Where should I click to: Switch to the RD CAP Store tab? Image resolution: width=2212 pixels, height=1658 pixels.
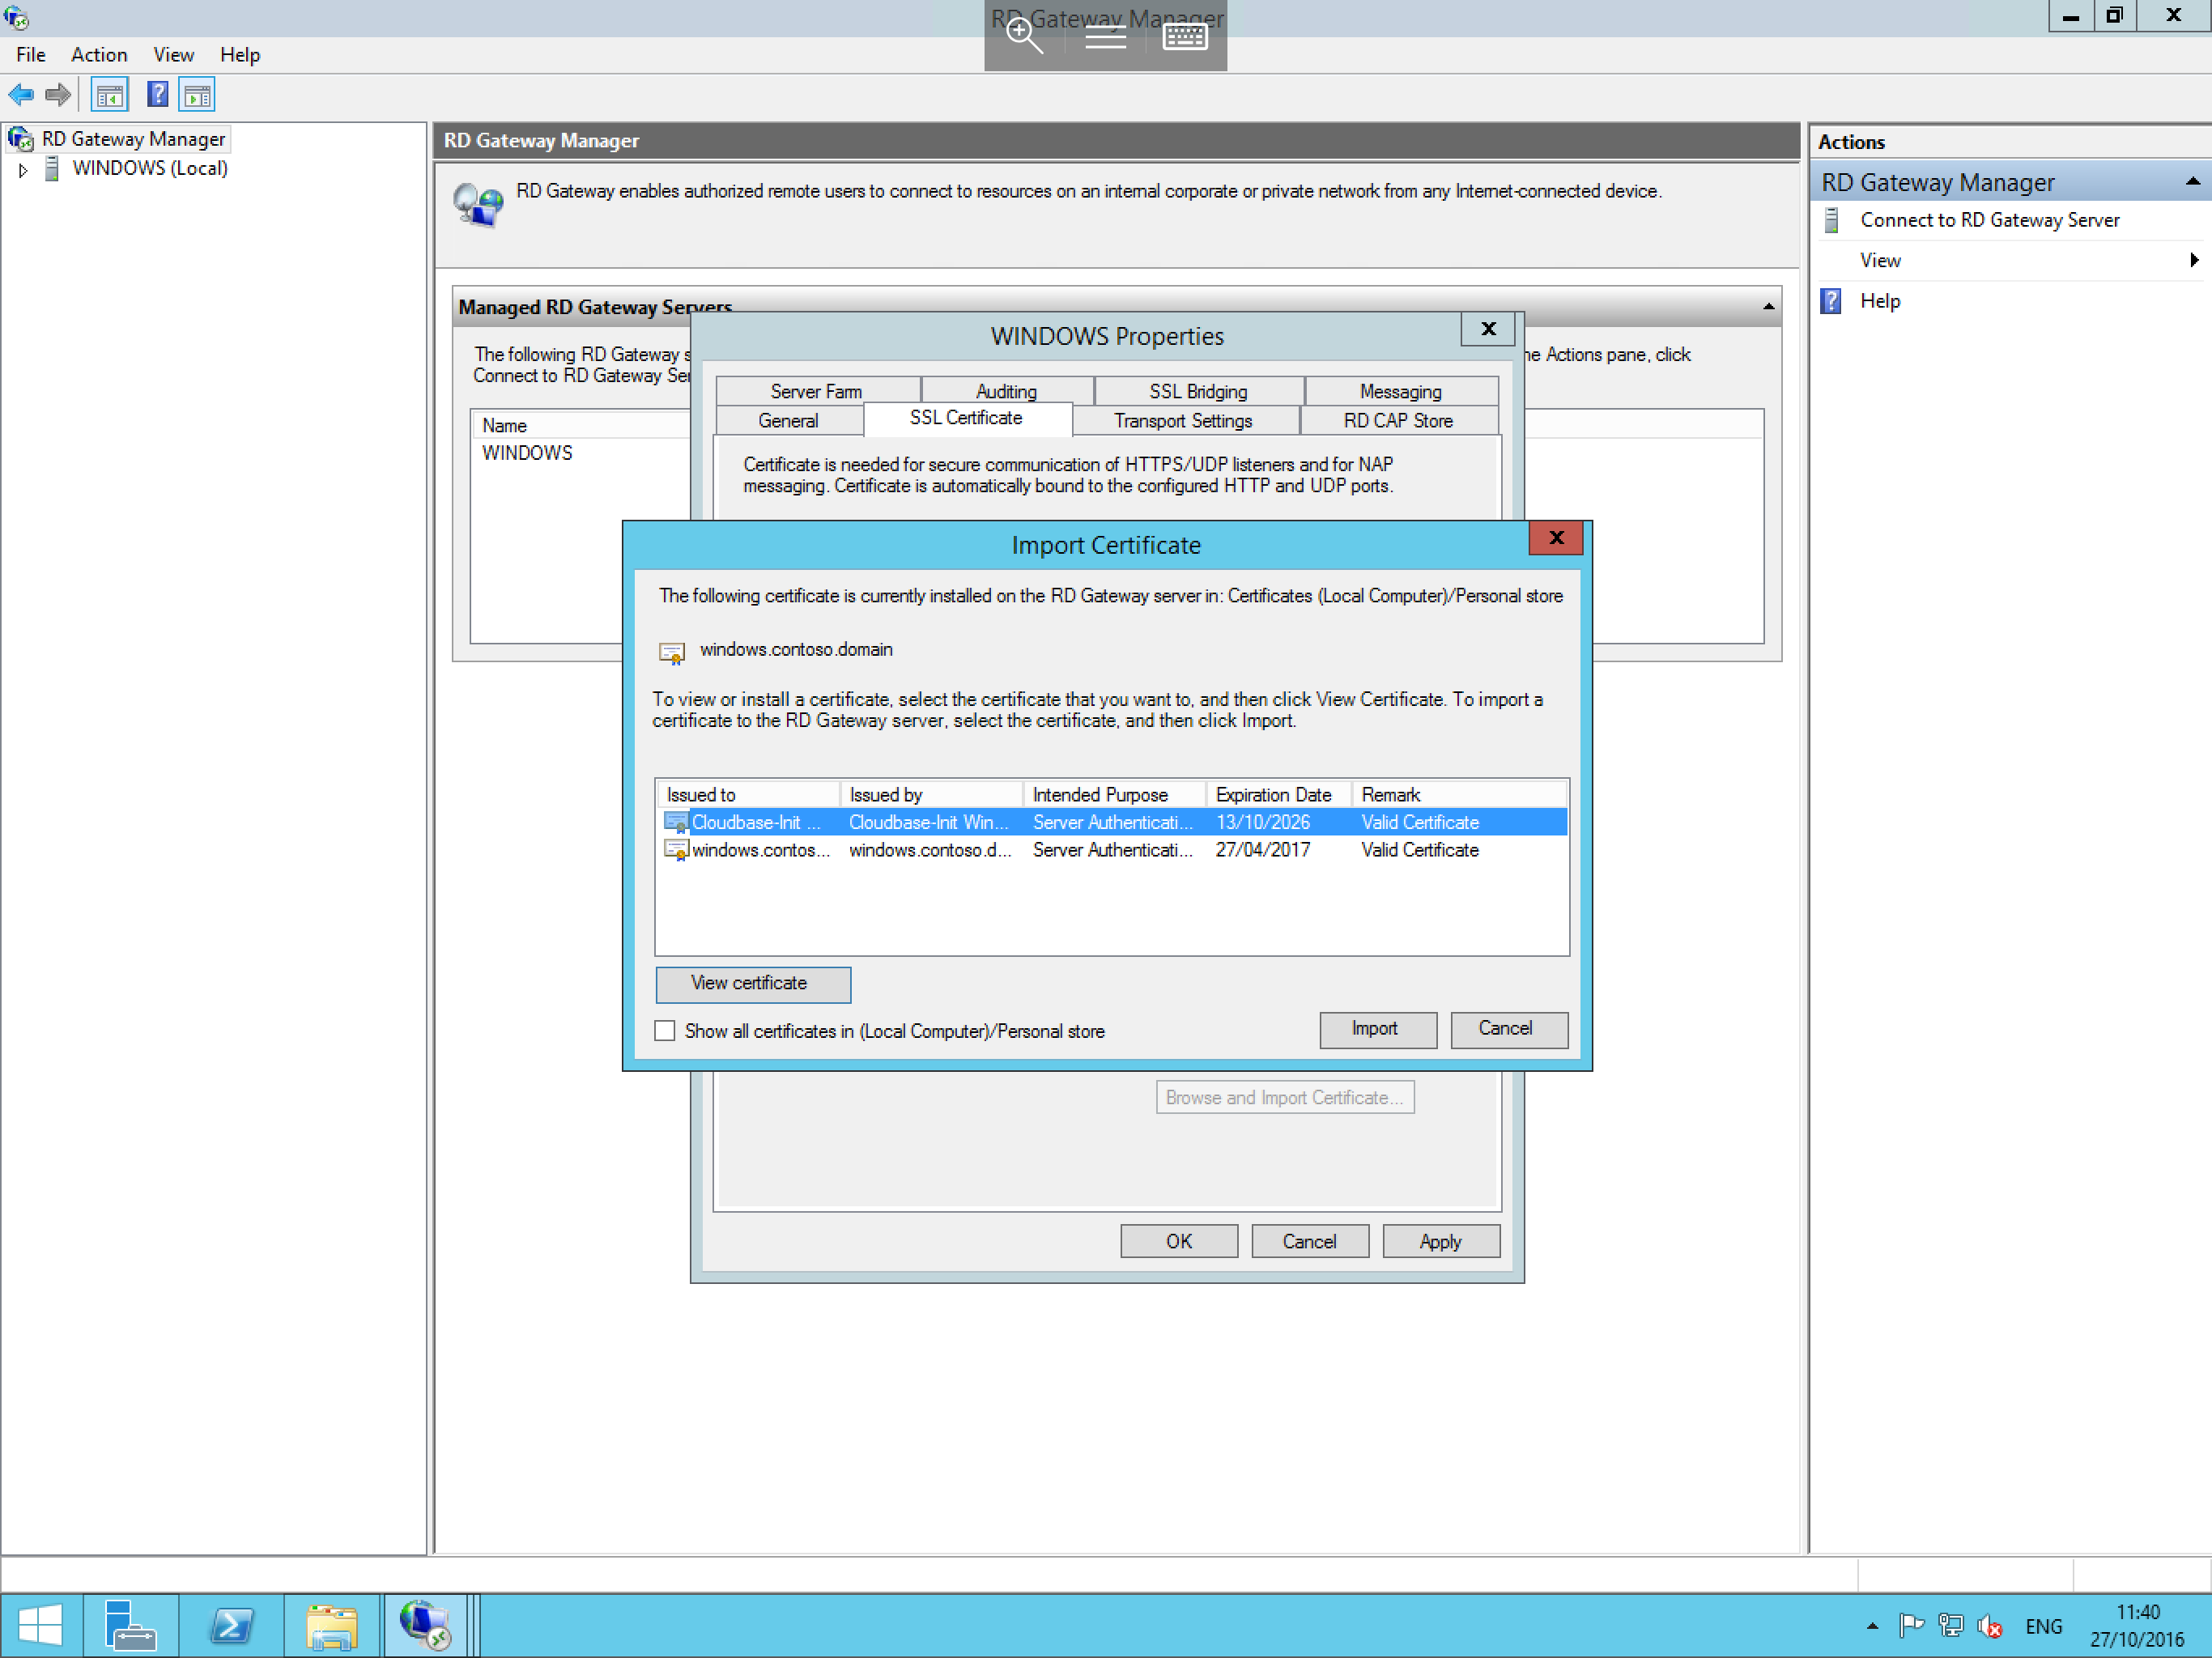[x=1398, y=421]
